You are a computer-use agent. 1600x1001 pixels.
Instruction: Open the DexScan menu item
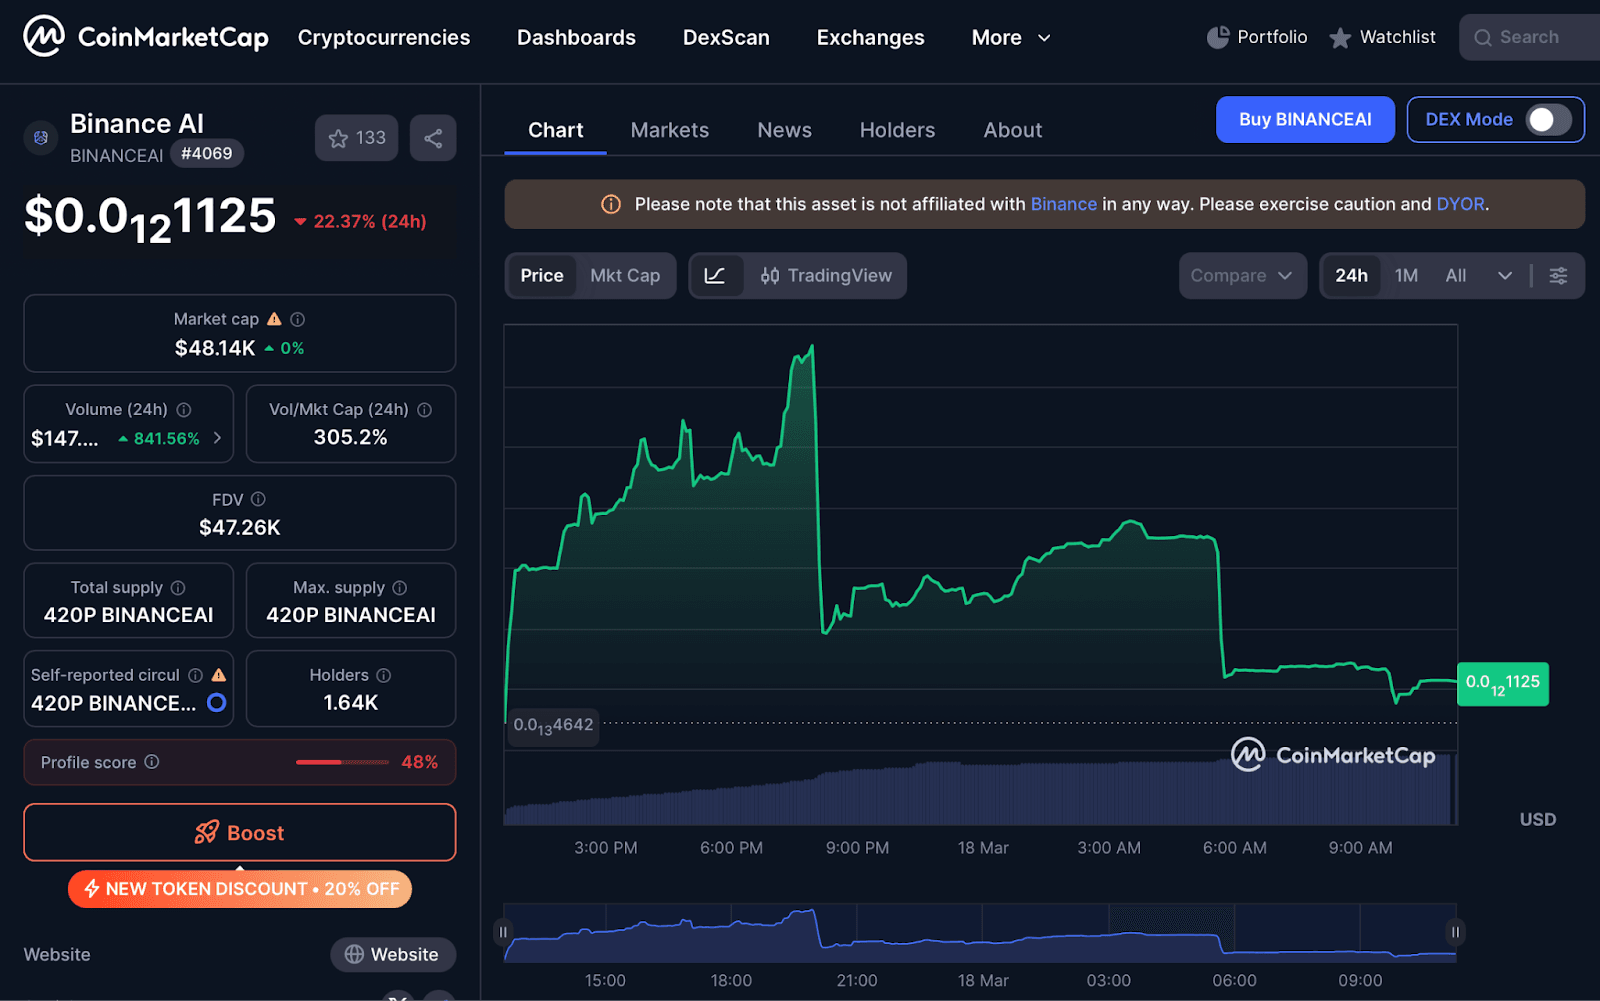(x=726, y=37)
